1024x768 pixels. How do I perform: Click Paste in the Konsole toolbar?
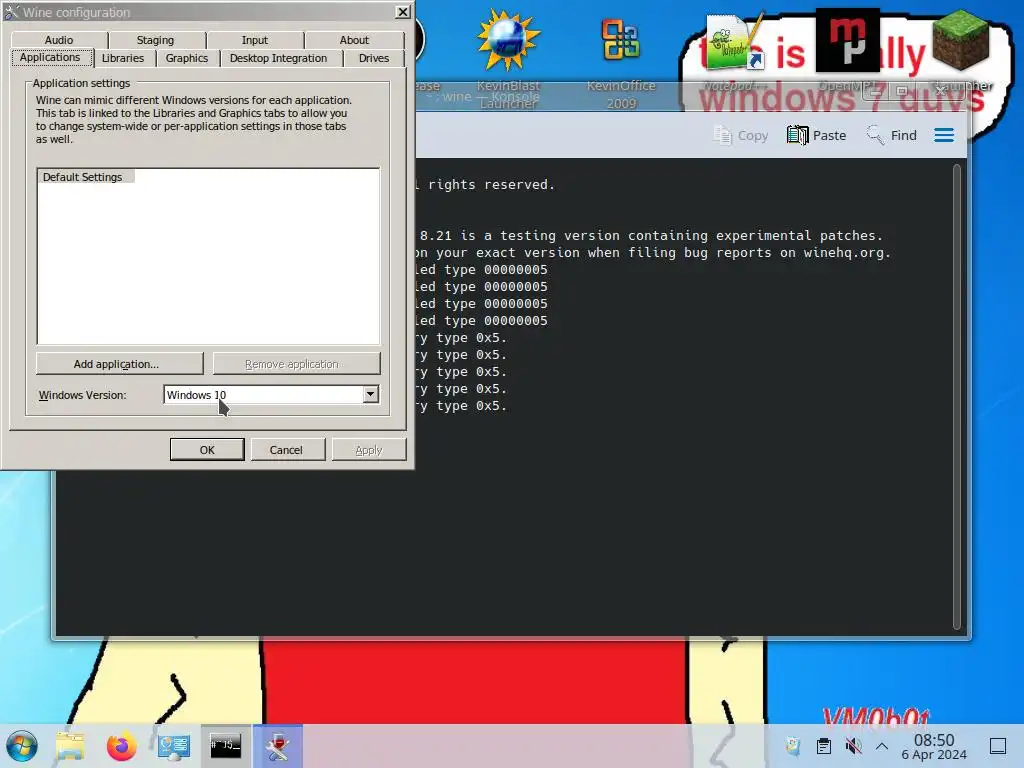click(816, 135)
